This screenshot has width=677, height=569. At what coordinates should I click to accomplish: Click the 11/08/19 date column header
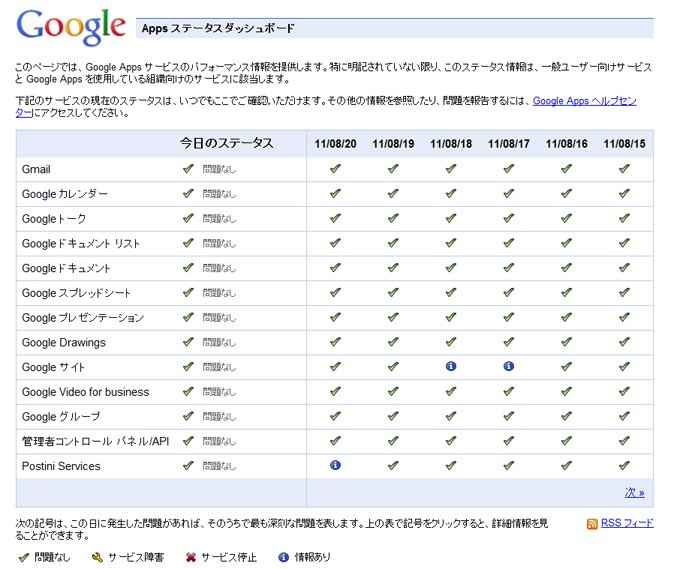393,144
